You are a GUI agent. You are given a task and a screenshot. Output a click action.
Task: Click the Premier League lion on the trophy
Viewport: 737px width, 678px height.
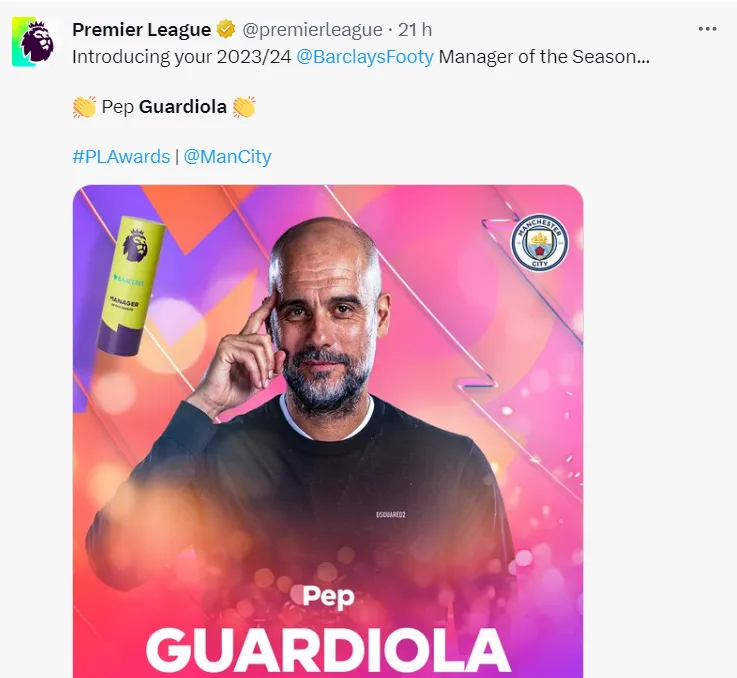(136, 246)
